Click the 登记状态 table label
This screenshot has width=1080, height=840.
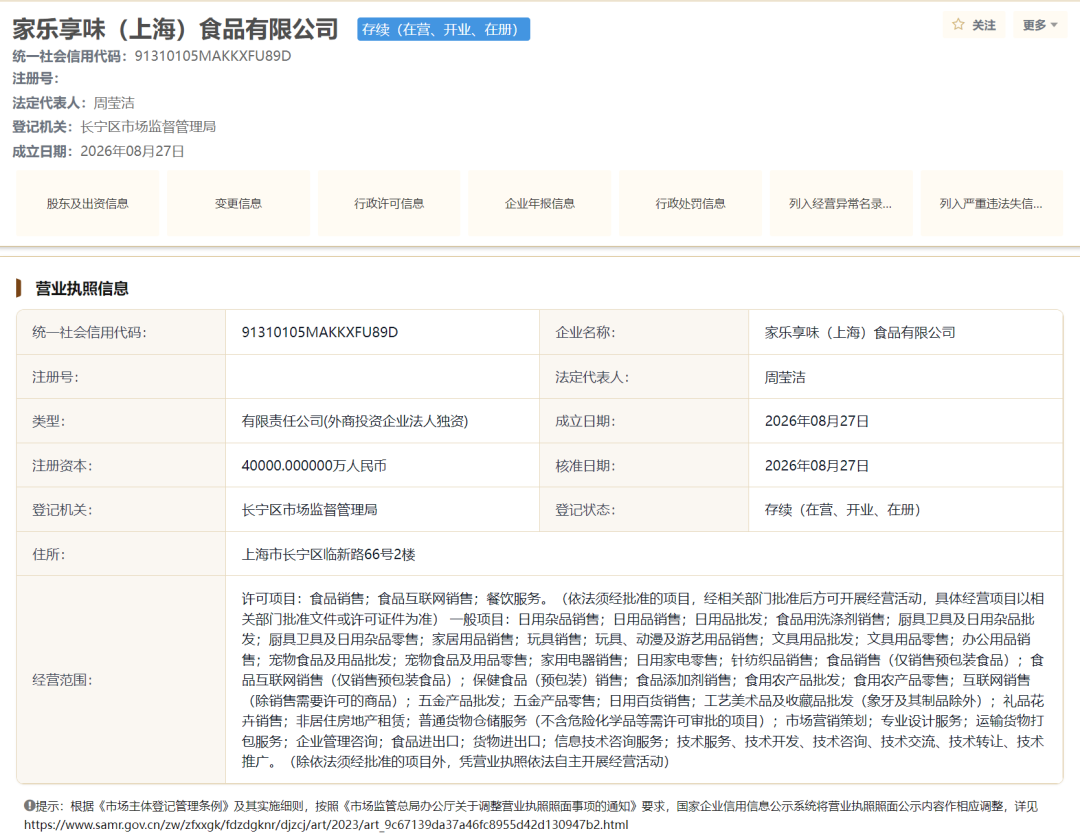(x=585, y=510)
